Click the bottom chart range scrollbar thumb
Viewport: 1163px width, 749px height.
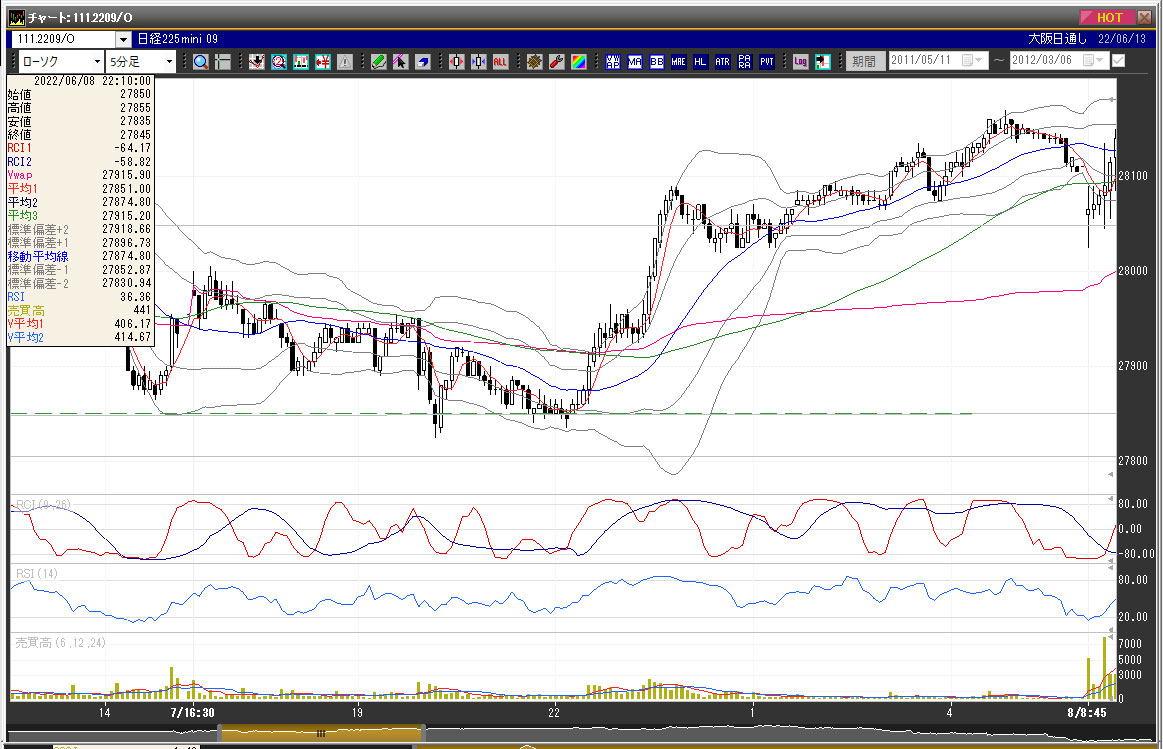click(321, 733)
